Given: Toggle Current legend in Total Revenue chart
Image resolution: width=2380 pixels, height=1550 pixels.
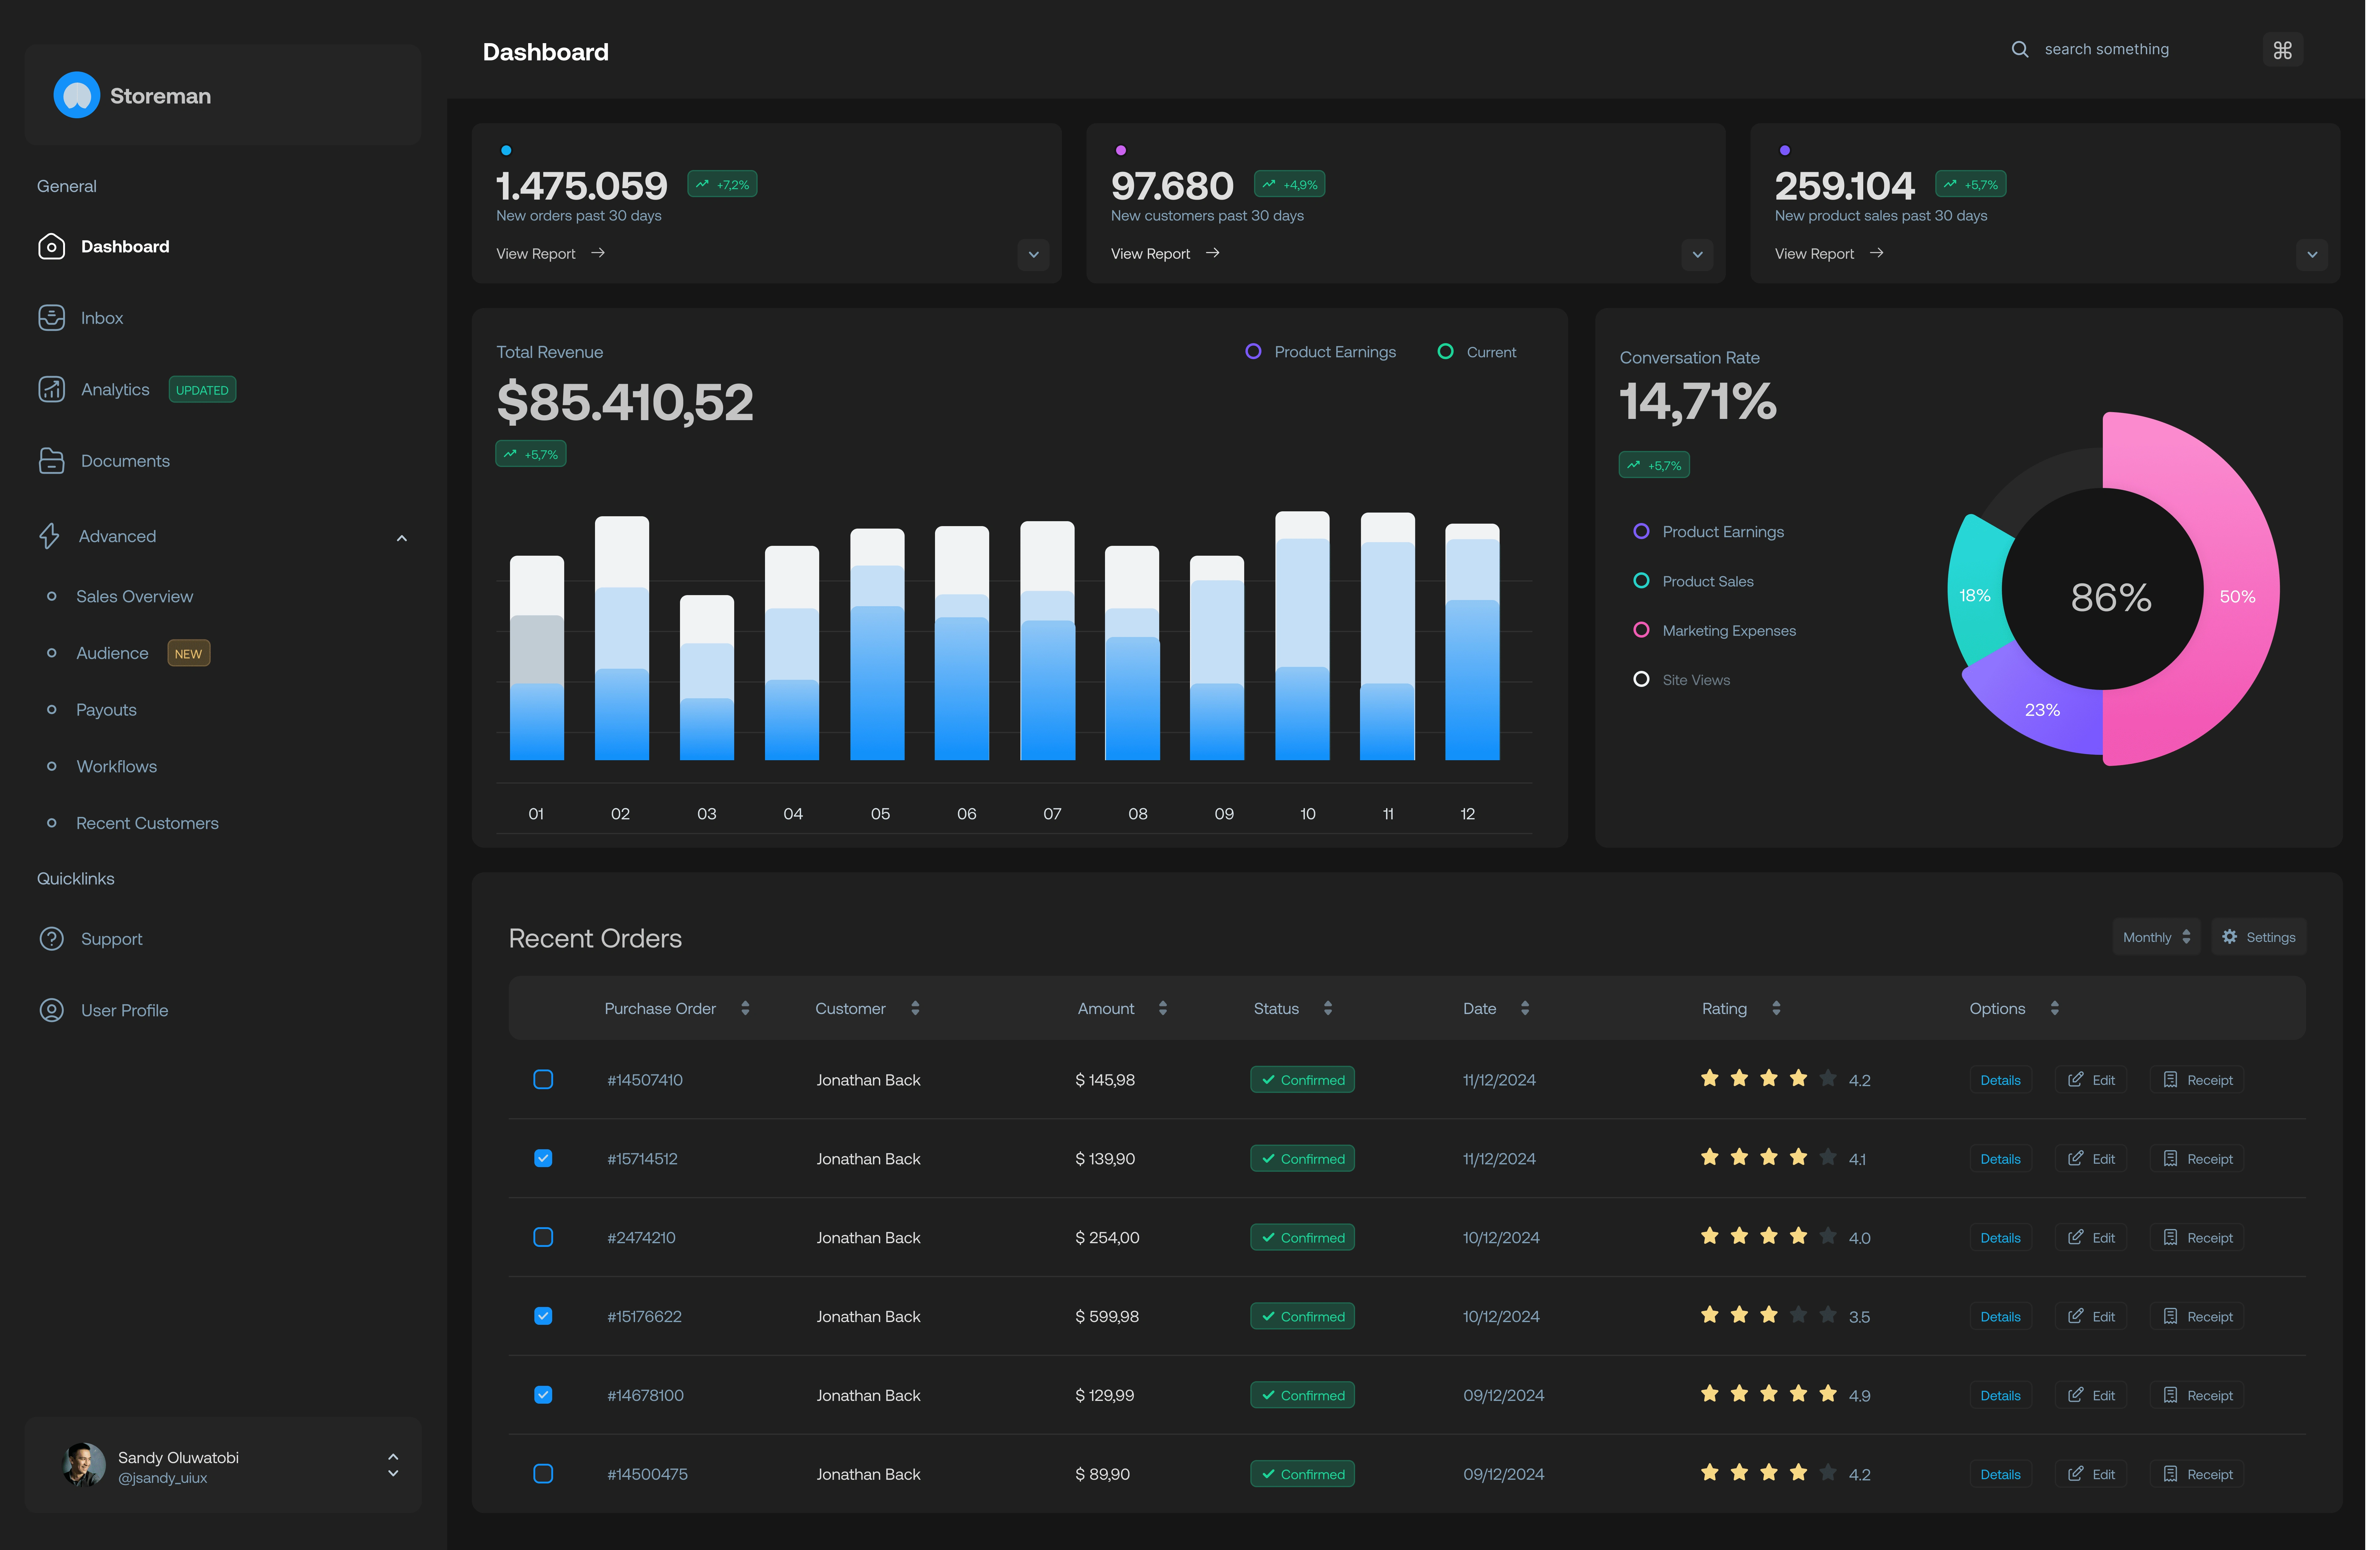Looking at the screenshot, I should click(x=1477, y=352).
